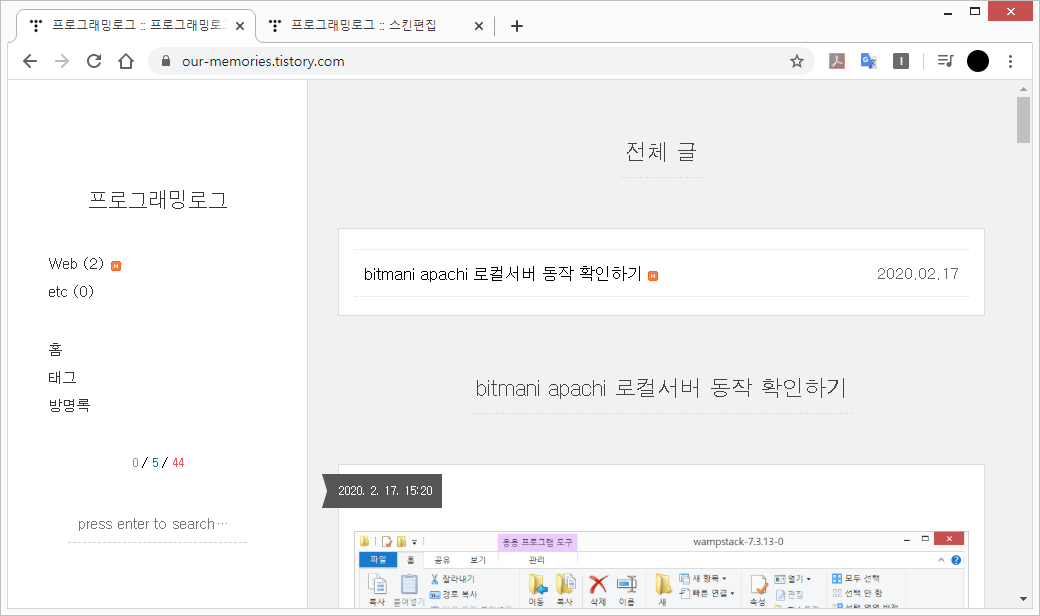The width and height of the screenshot is (1040, 616).
Task: View site info via the lock icon
Action: click(166, 61)
